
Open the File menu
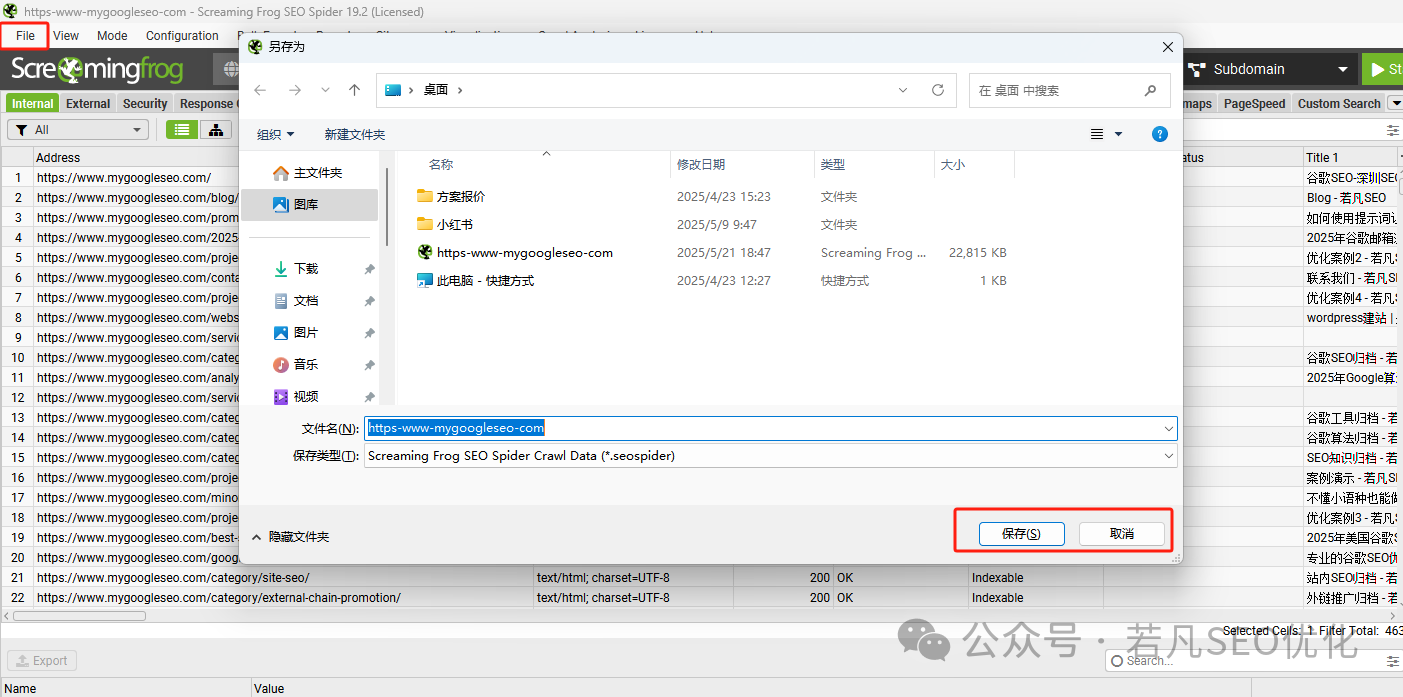25,36
